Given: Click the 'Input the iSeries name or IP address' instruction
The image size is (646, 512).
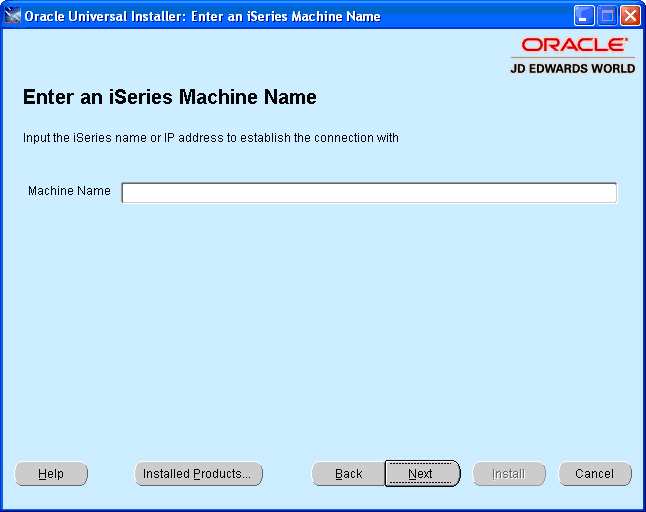Looking at the screenshot, I should coord(211,138).
